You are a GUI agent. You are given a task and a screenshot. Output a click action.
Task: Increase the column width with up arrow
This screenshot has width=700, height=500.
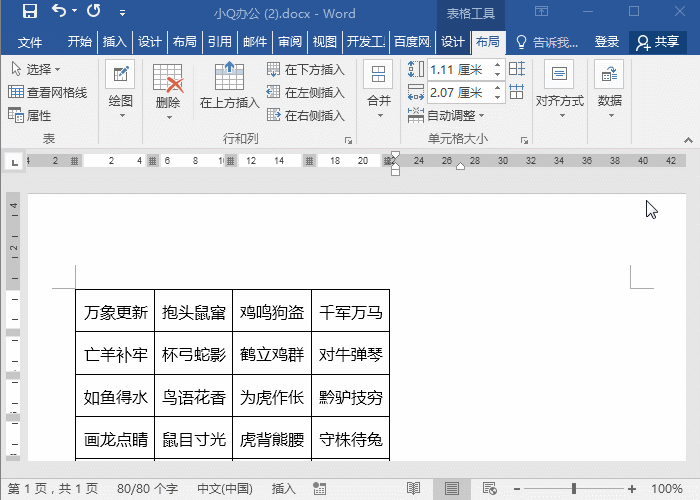pyautogui.click(x=497, y=88)
